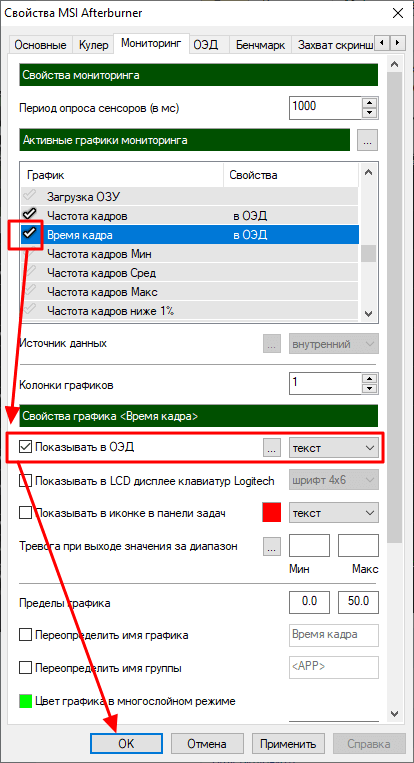Click the ellipsis button beside active monitoring graphs
This screenshot has width=414, height=763.
[x=368, y=141]
